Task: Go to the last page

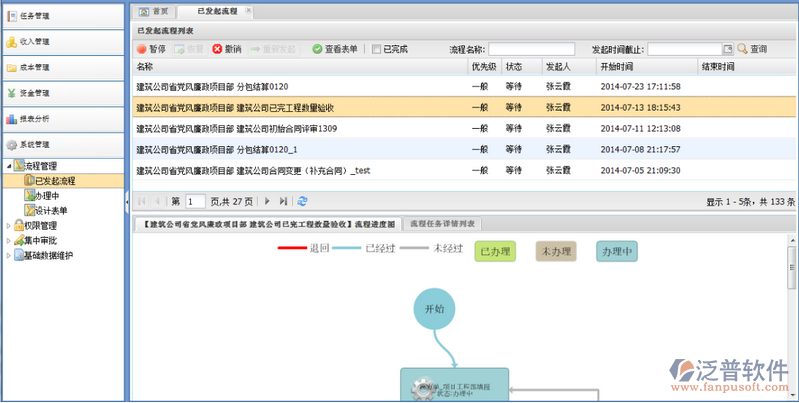Action: 283,201
